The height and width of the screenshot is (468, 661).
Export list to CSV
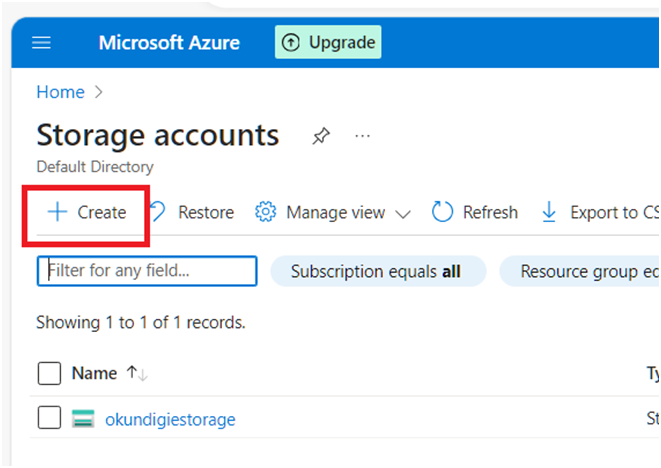point(600,212)
